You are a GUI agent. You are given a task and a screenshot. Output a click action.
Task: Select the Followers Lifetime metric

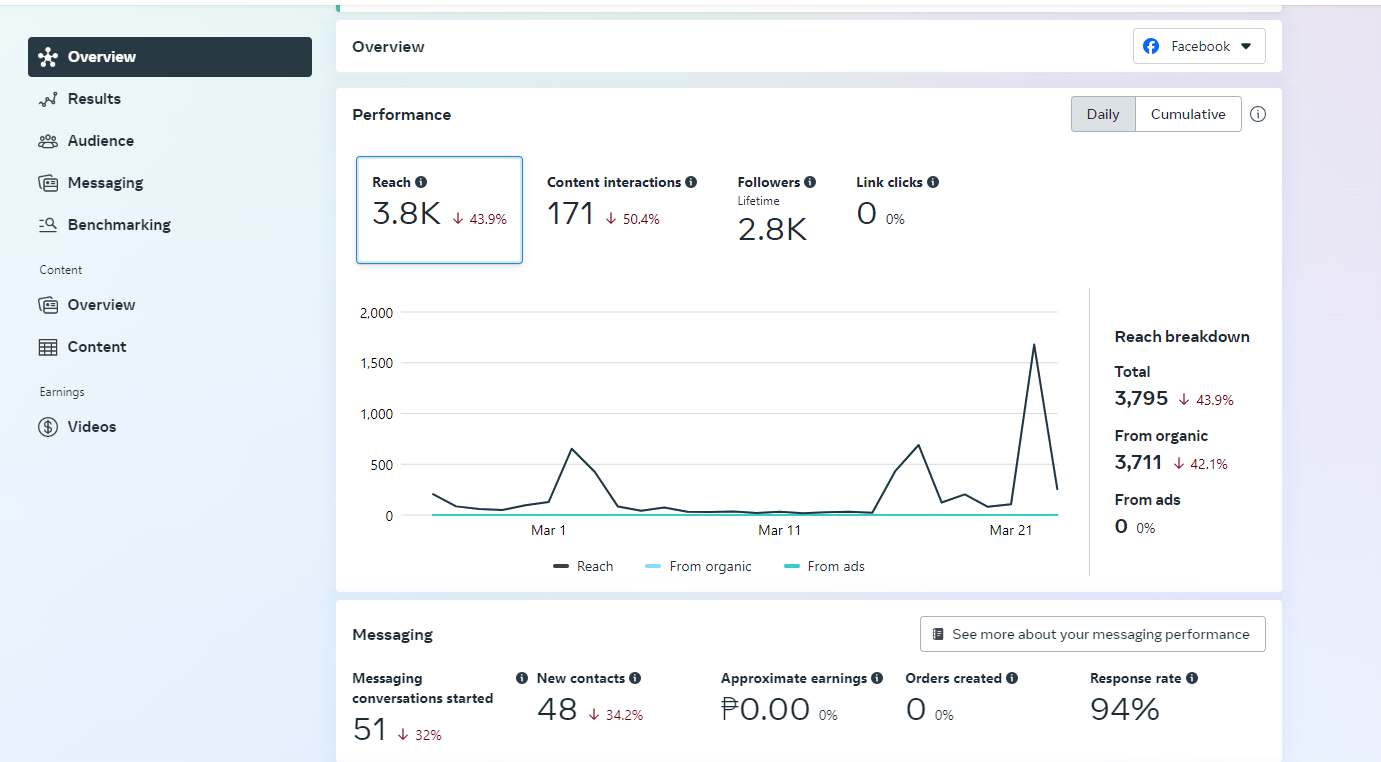777,210
